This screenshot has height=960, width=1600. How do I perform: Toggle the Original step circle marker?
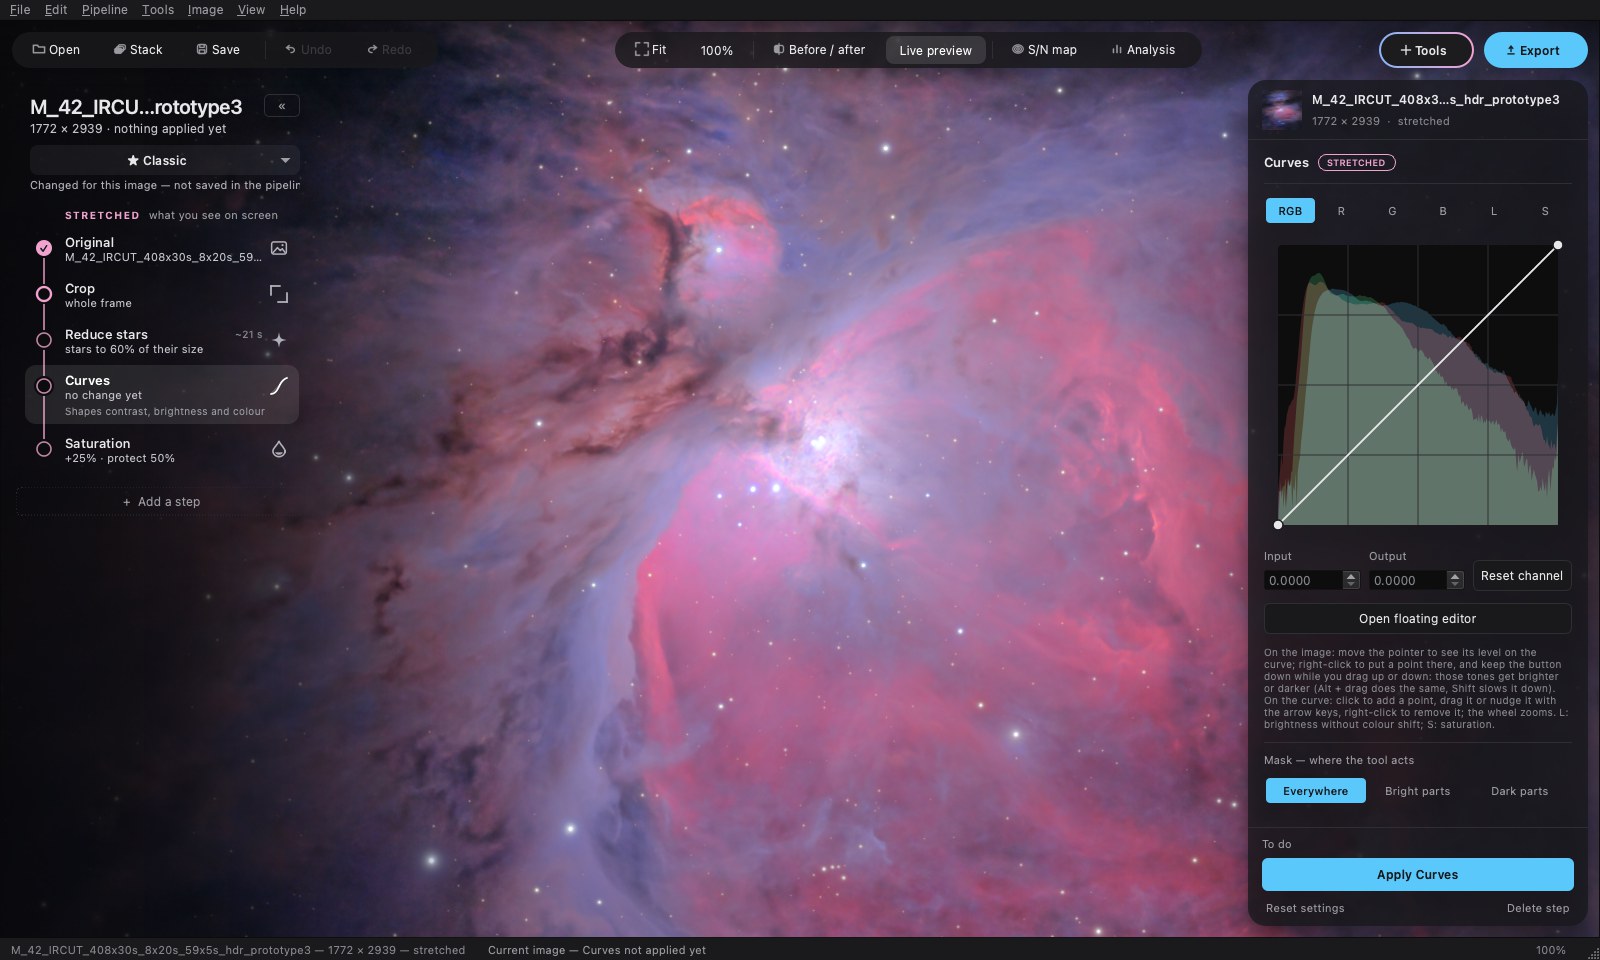(44, 248)
